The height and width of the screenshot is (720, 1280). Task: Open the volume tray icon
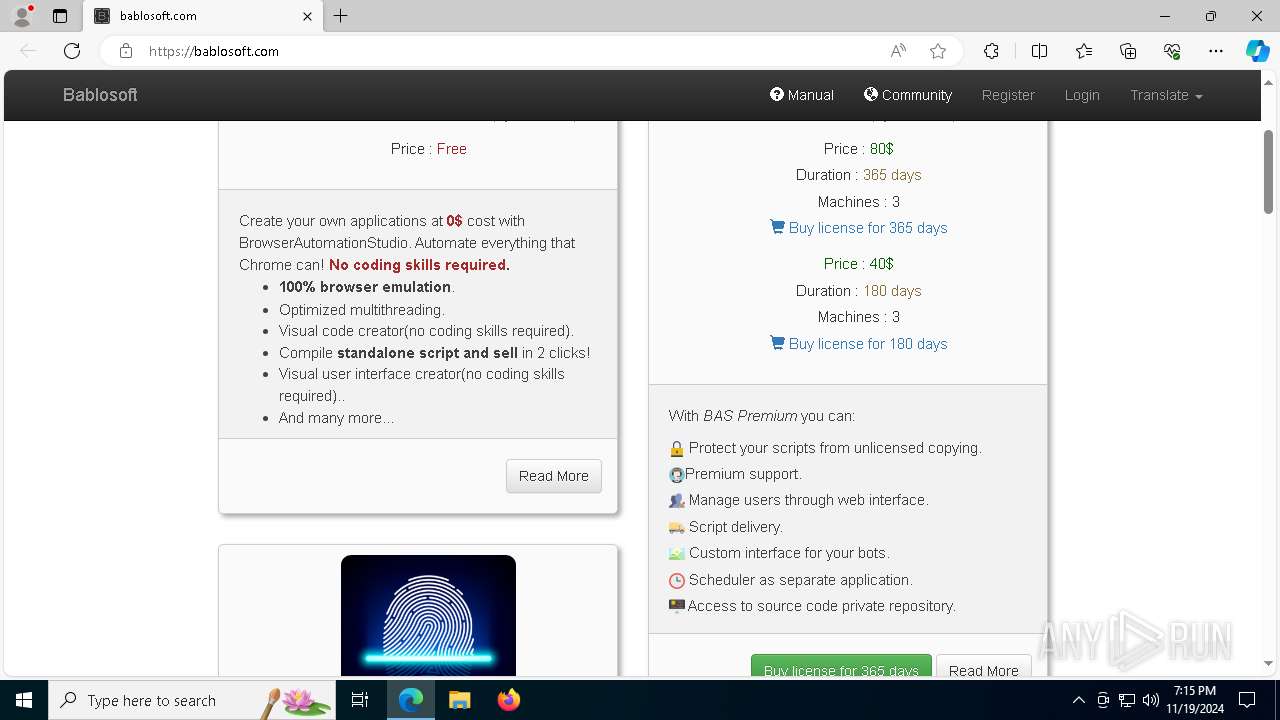(x=1151, y=700)
